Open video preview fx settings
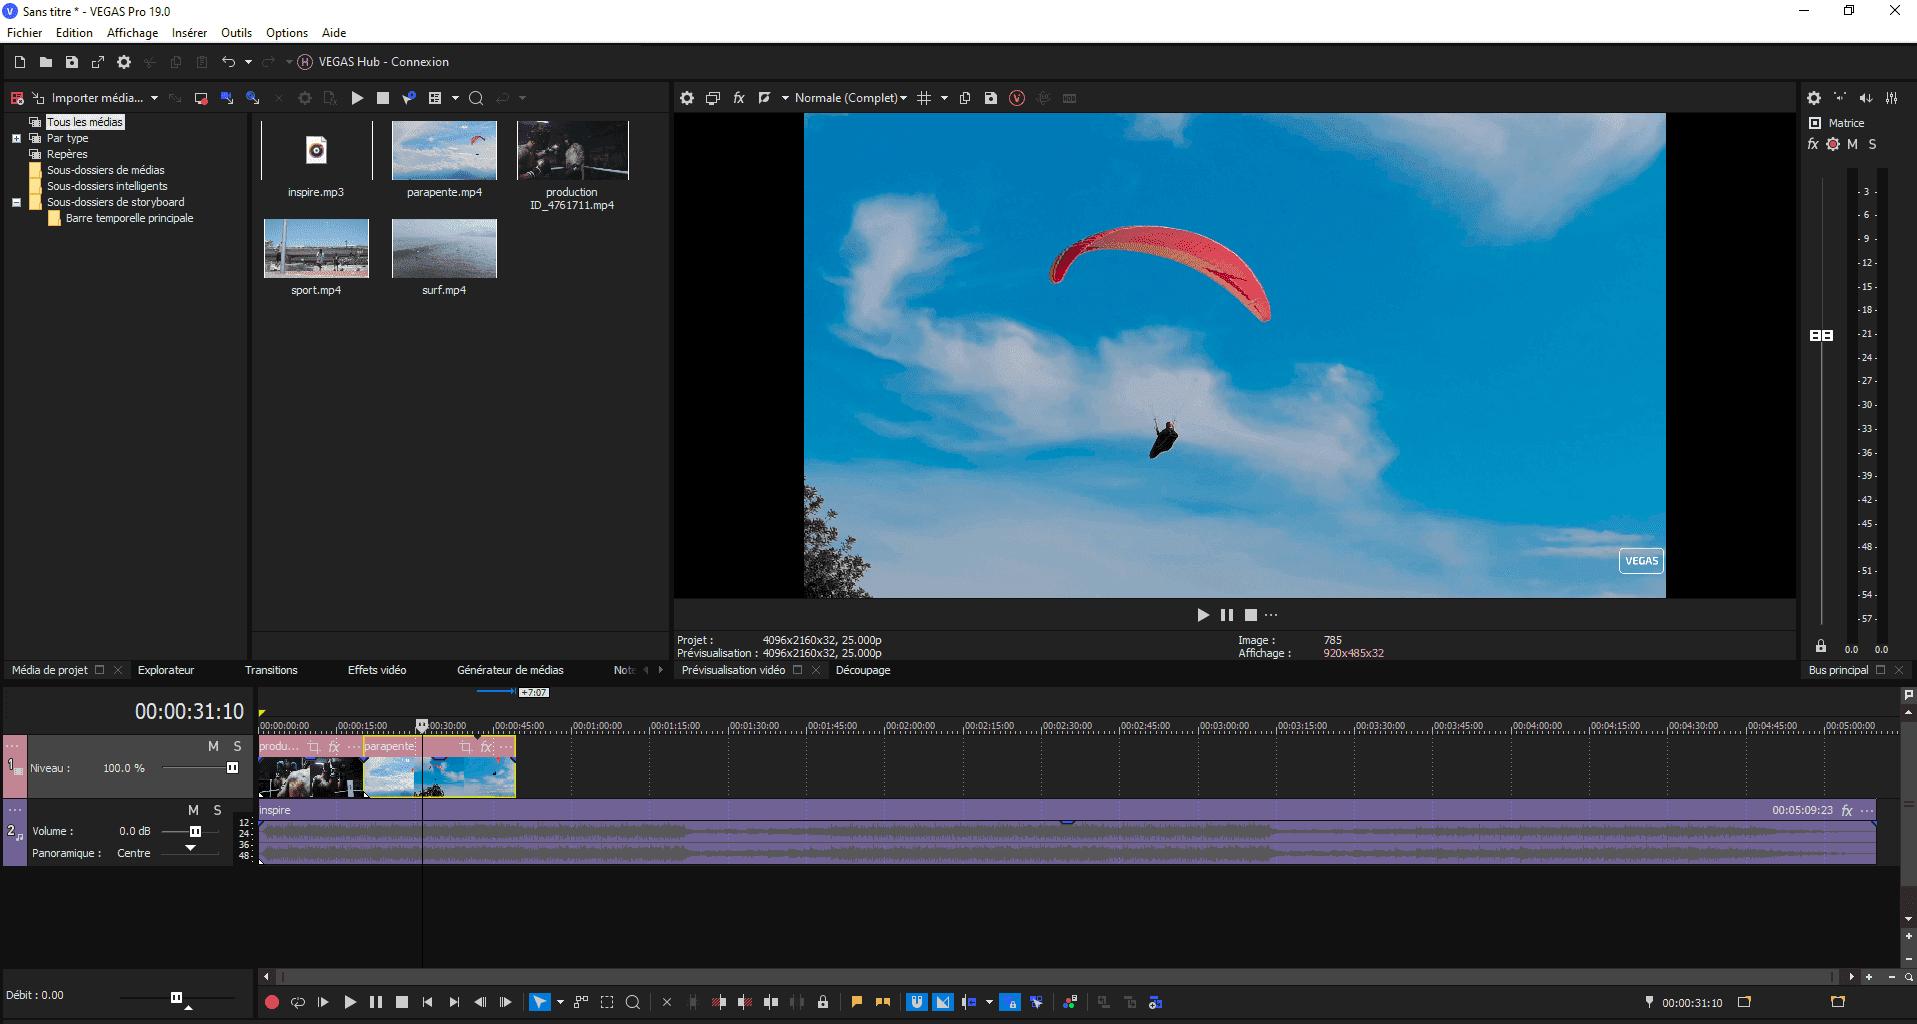This screenshot has height=1024, width=1917. [739, 98]
